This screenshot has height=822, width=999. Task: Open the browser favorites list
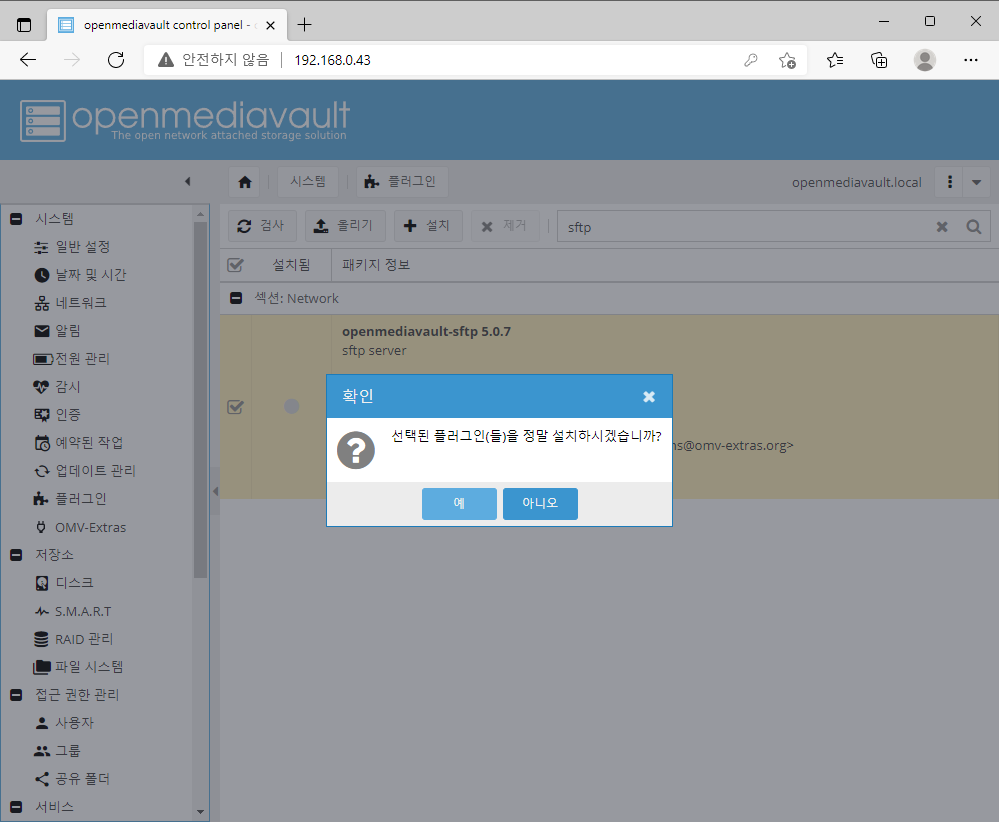[x=835, y=60]
